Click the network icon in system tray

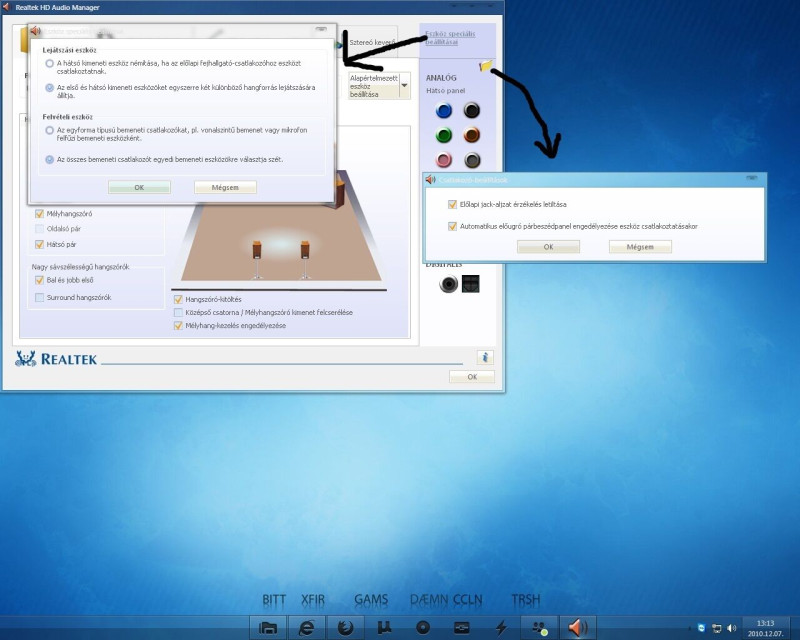pos(717,628)
